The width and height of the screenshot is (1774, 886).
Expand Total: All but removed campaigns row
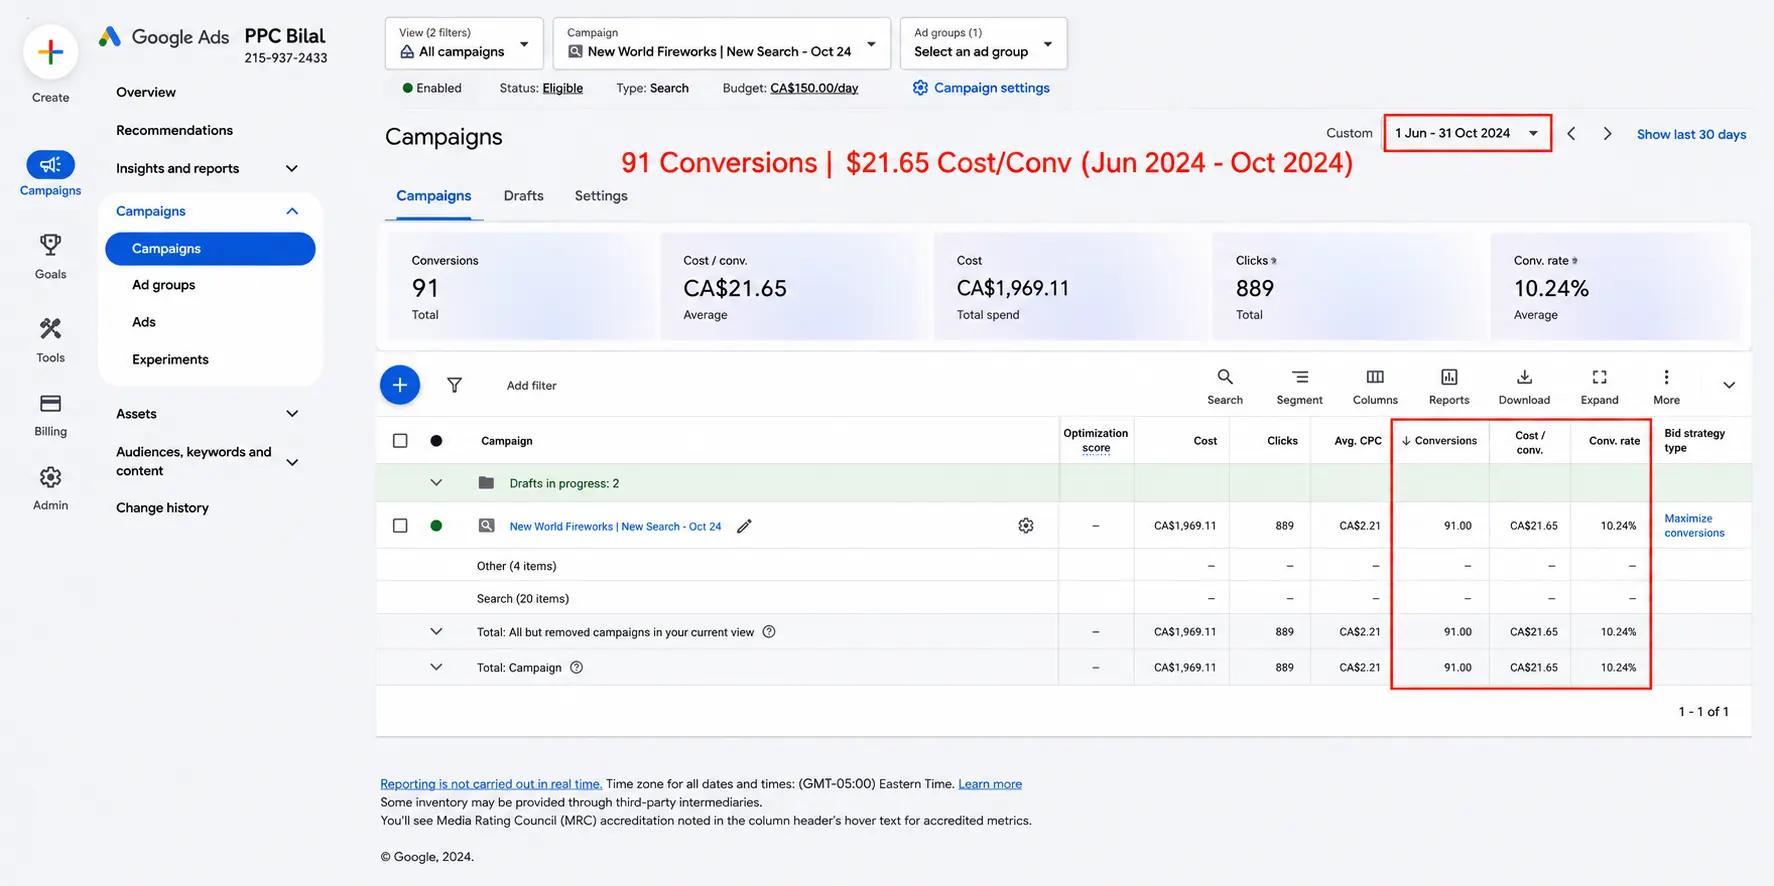click(436, 632)
